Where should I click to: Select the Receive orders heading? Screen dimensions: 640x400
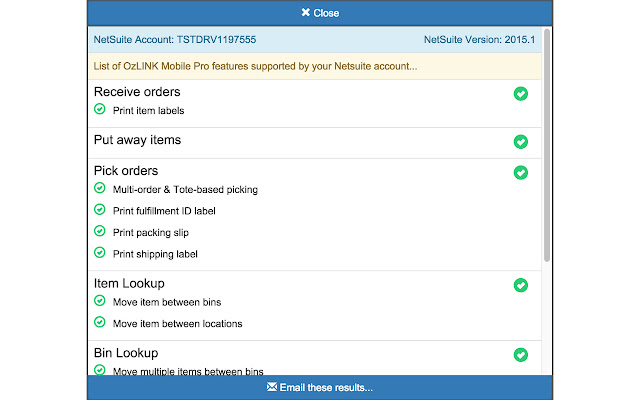(x=137, y=92)
